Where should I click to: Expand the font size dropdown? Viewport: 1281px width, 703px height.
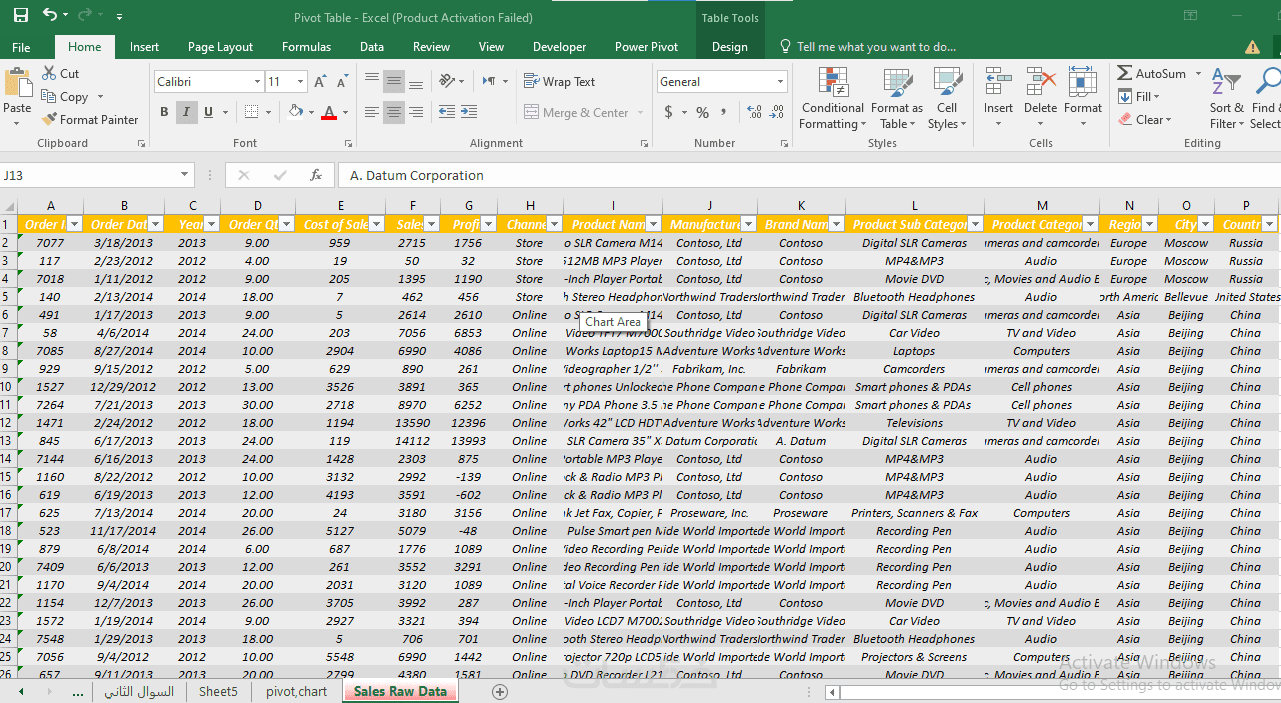pyautogui.click(x=300, y=82)
